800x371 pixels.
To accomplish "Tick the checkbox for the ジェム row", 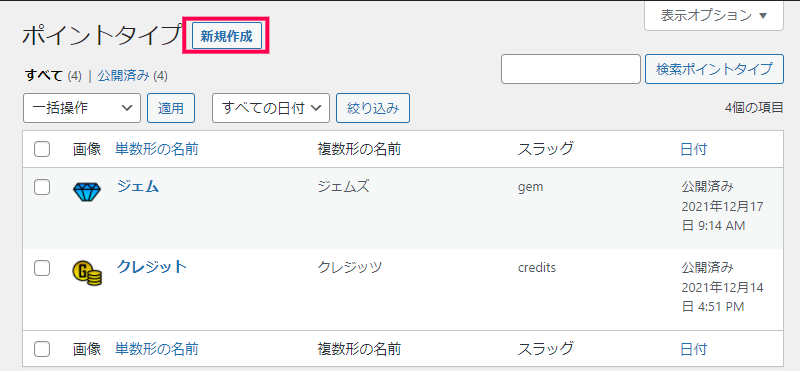I will point(42,187).
